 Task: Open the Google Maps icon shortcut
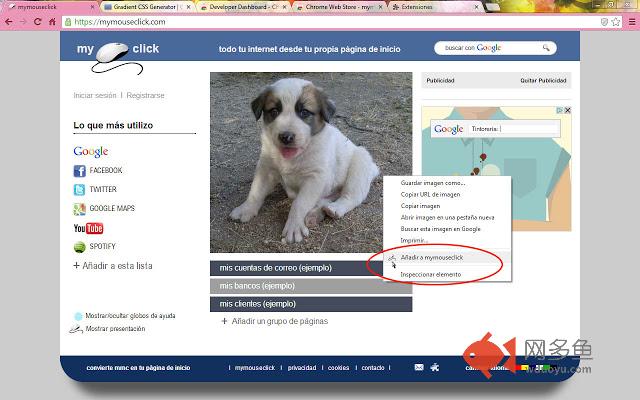coord(79,209)
